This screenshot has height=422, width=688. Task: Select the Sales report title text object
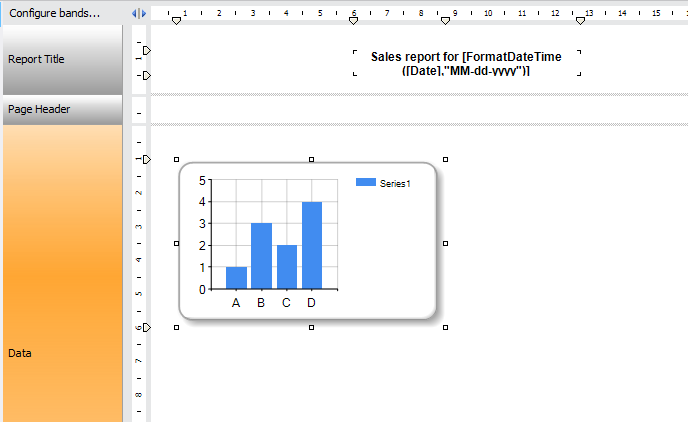pos(467,63)
